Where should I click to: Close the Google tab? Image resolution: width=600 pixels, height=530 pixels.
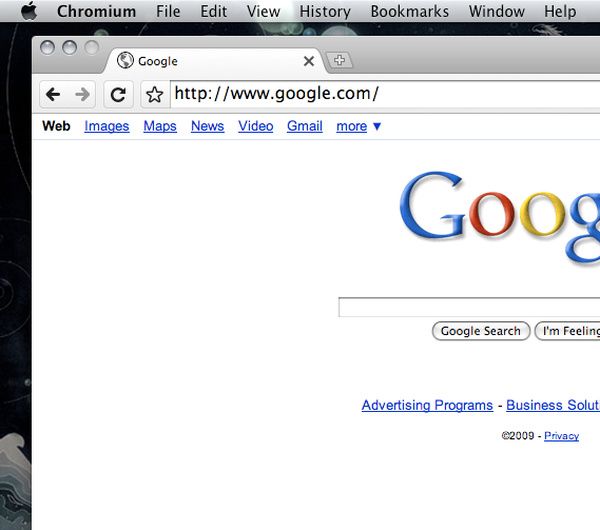click(309, 61)
